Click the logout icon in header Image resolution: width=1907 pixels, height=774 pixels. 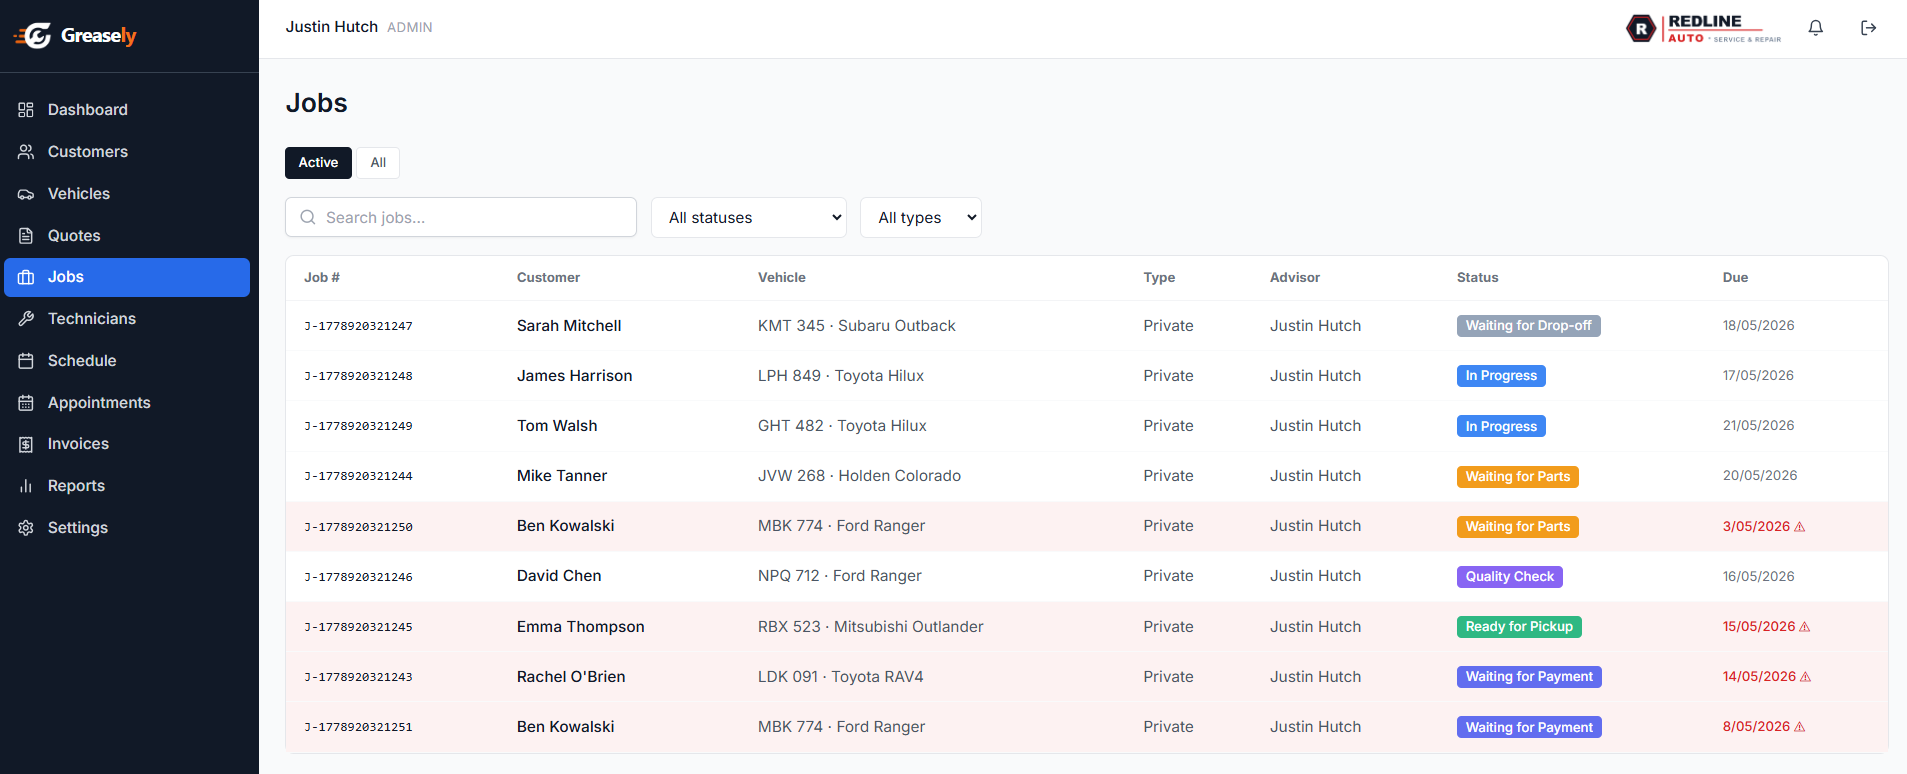tap(1868, 28)
